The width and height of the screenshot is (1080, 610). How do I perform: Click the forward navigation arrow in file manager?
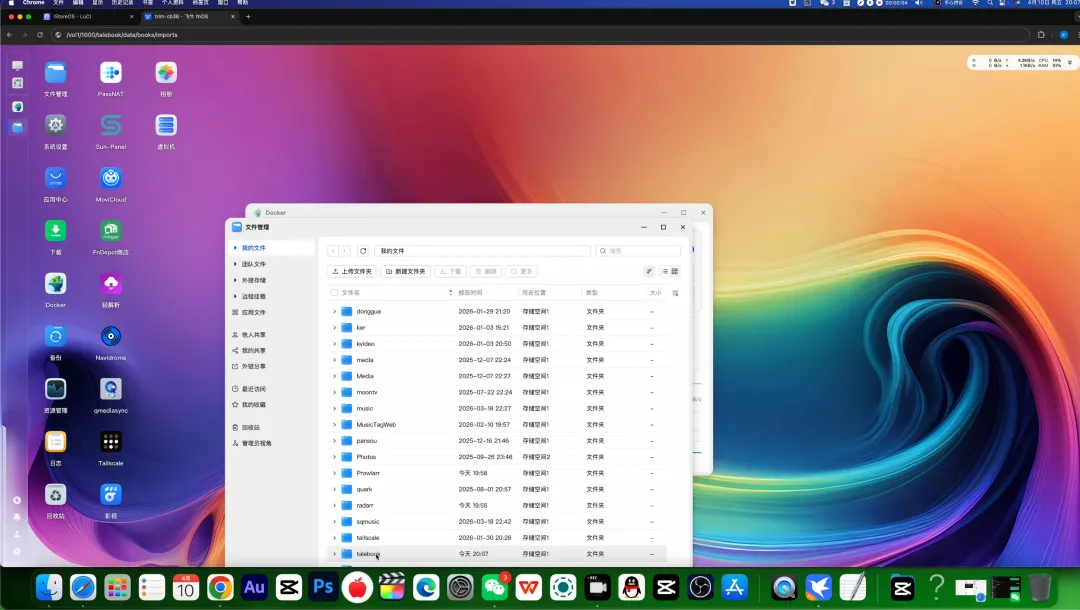(344, 251)
